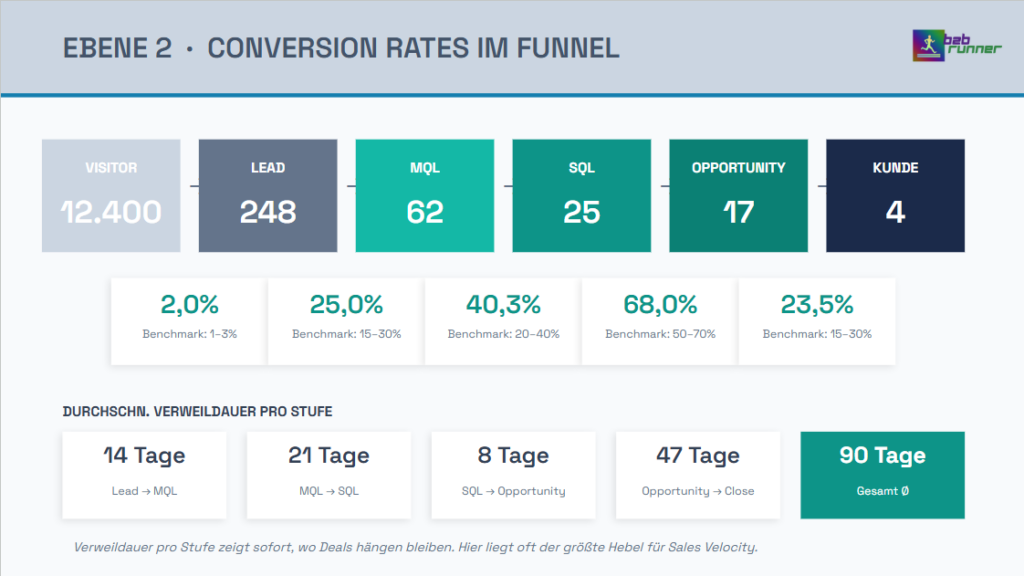Click the 14 Tage Lead to MQL card
The image size is (1024, 576).
point(144,474)
